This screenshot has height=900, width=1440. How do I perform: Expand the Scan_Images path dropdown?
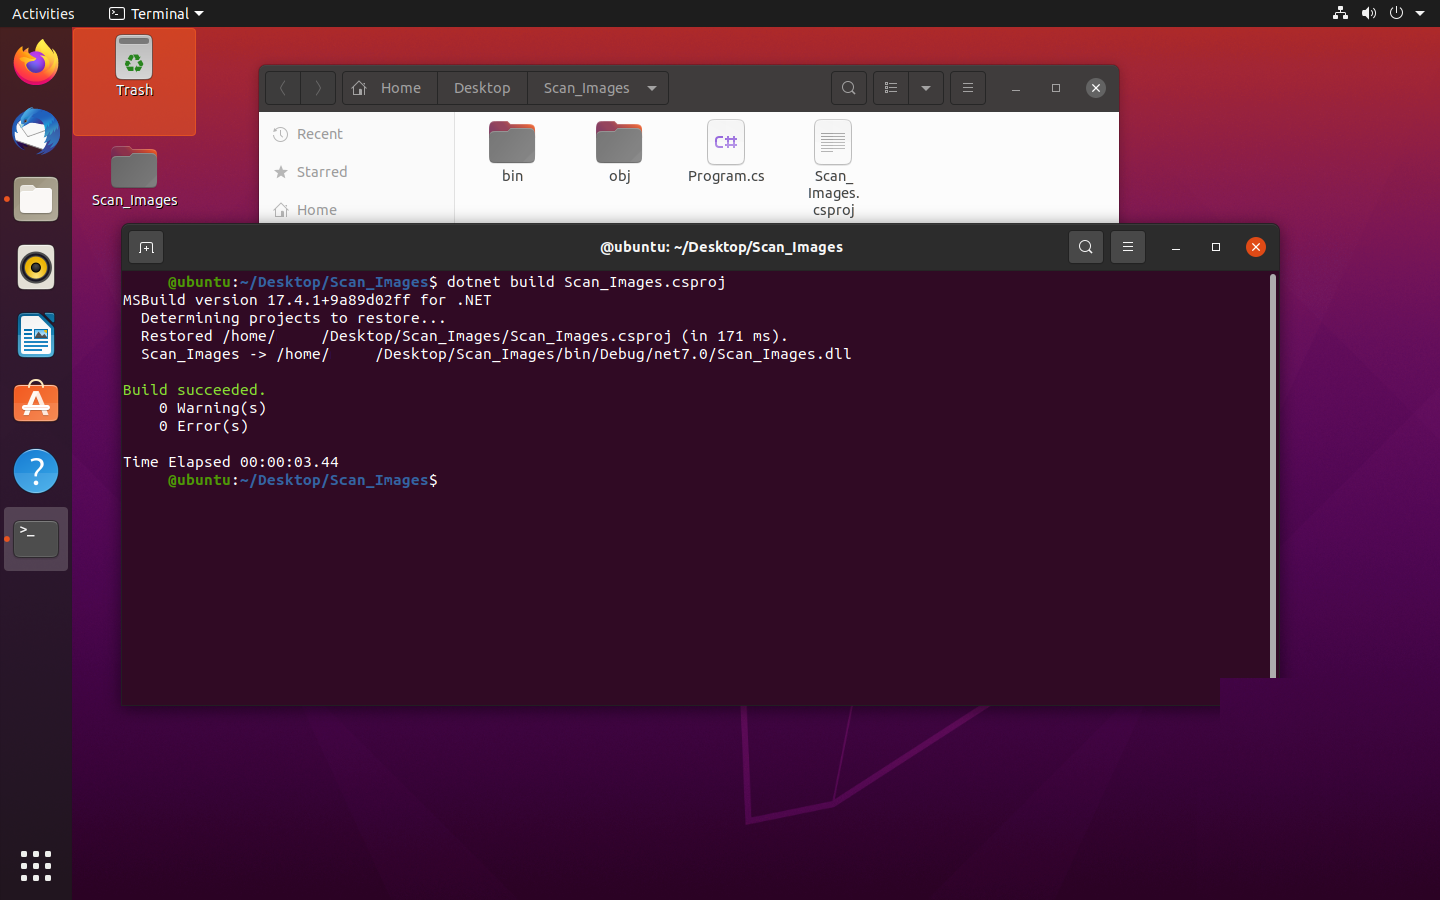click(x=652, y=88)
